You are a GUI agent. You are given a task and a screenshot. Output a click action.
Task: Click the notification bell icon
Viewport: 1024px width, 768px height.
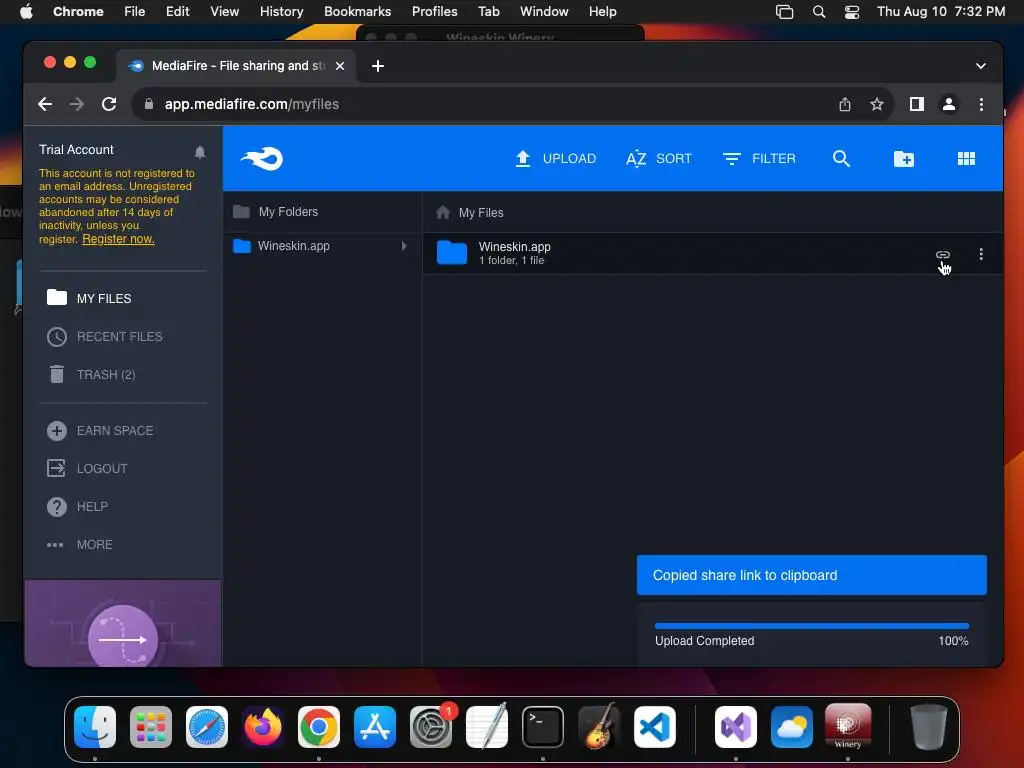coord(200,152)
